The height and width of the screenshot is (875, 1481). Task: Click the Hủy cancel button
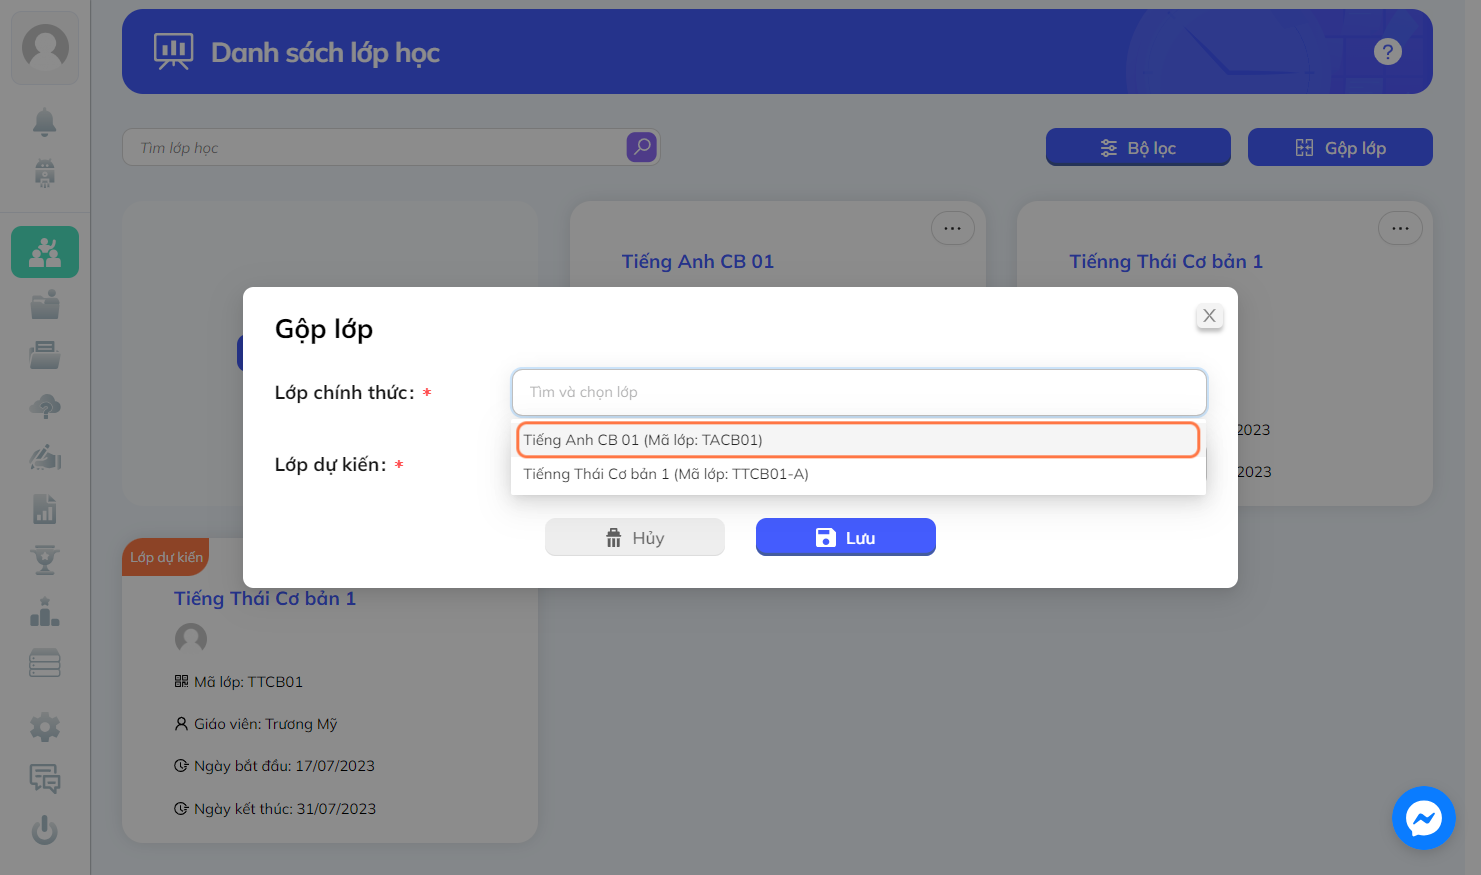[x=635, y=537]
